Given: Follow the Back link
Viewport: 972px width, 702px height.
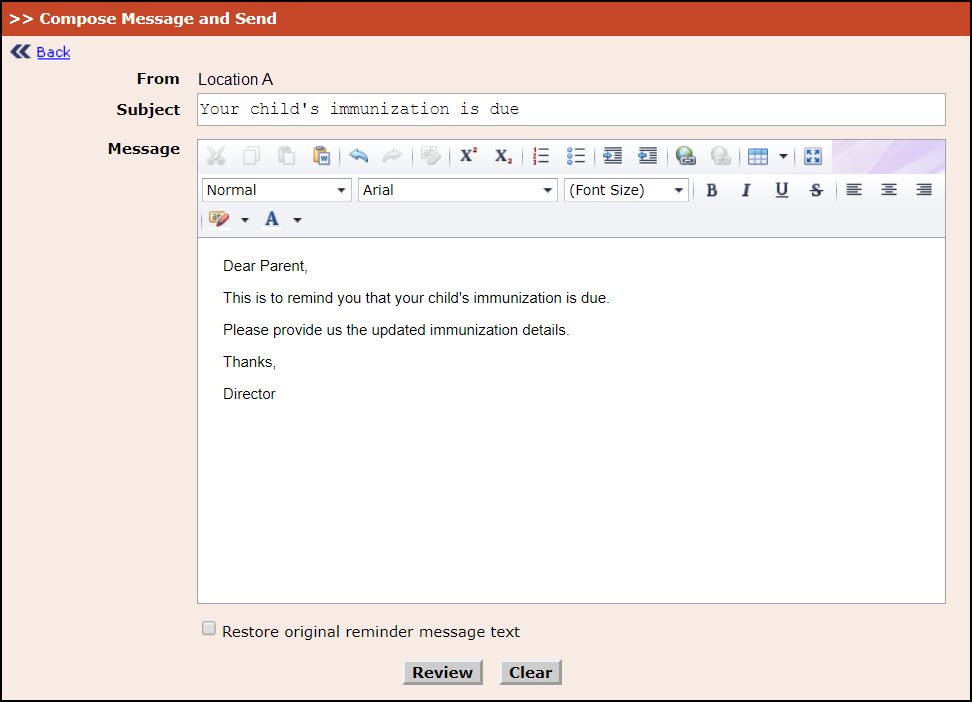Looking at the screenshot, I should click(53, 52).
